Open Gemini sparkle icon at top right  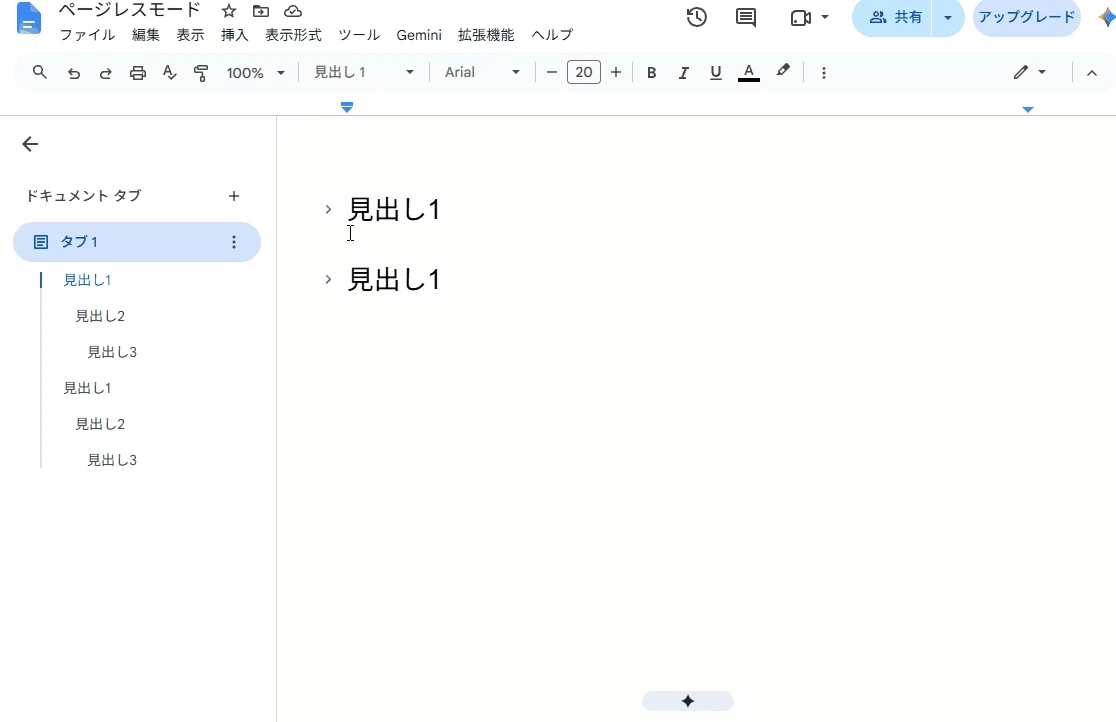[1107, 17]
